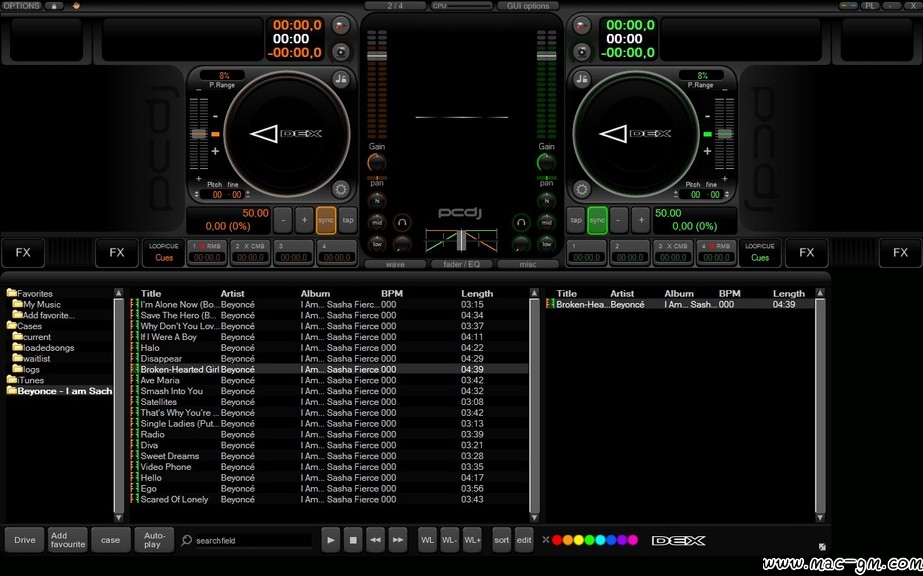The width and height of the screenshot is (923, 576).
Task: Toggle sync on the left deck
Action: pyautogui.click(x=326, y=221)
